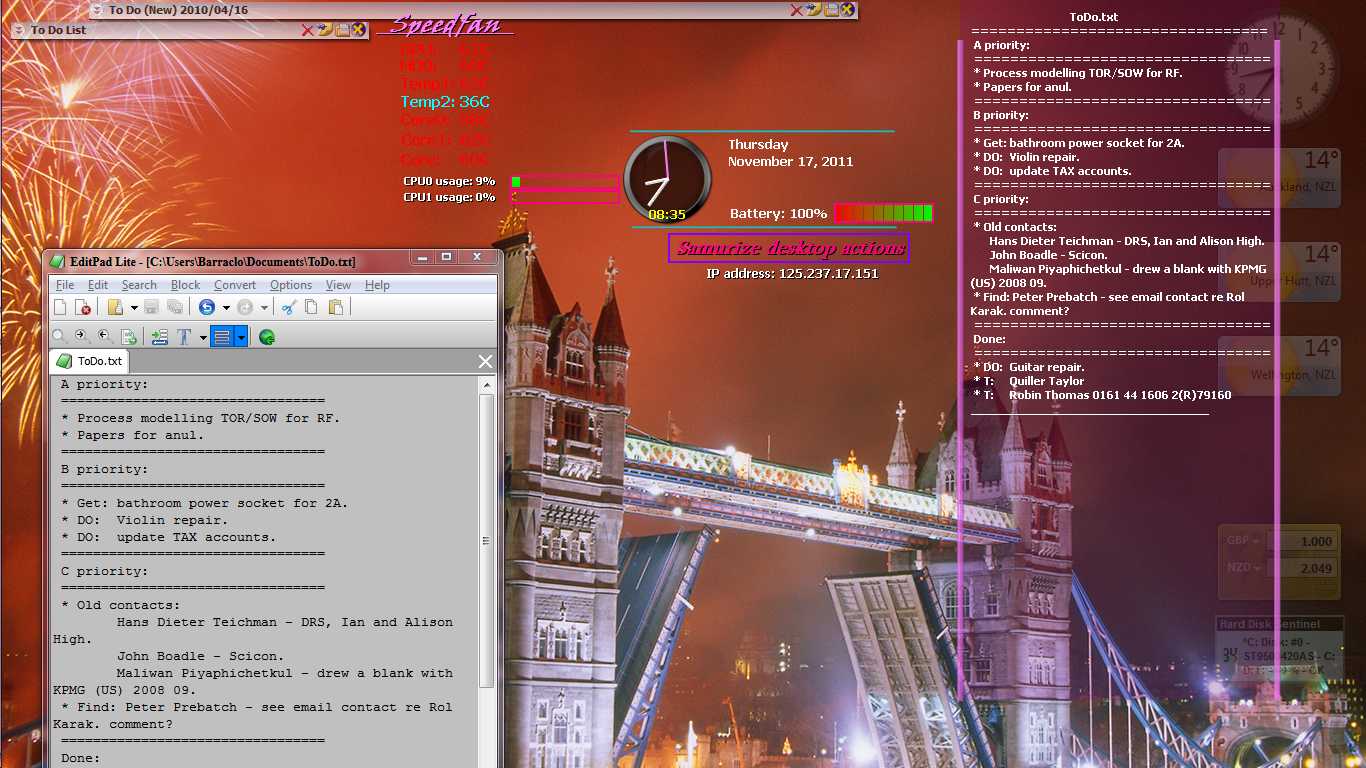Click GBP value 1.000 field
This screenshot has width=1366, height=768.
pyautogui.click(x=1302, y=541)
